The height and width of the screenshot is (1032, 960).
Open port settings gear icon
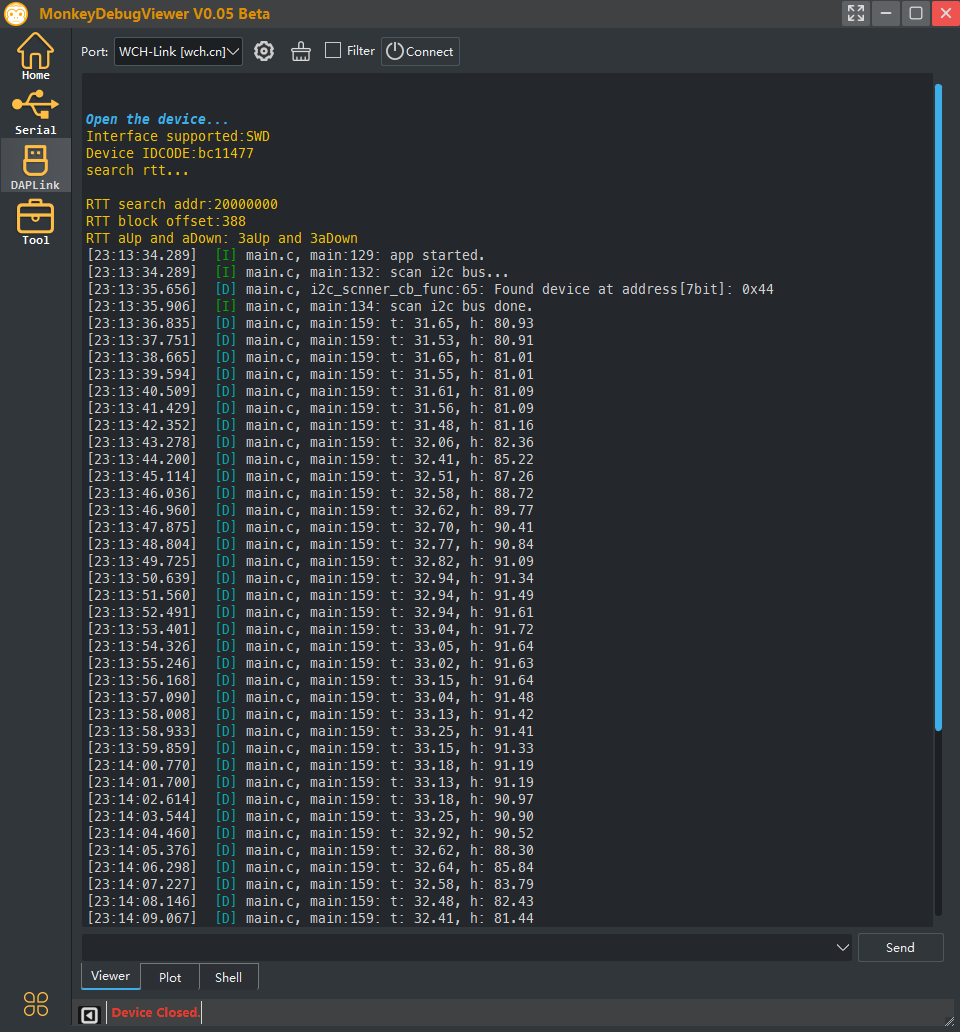(264, 51)
